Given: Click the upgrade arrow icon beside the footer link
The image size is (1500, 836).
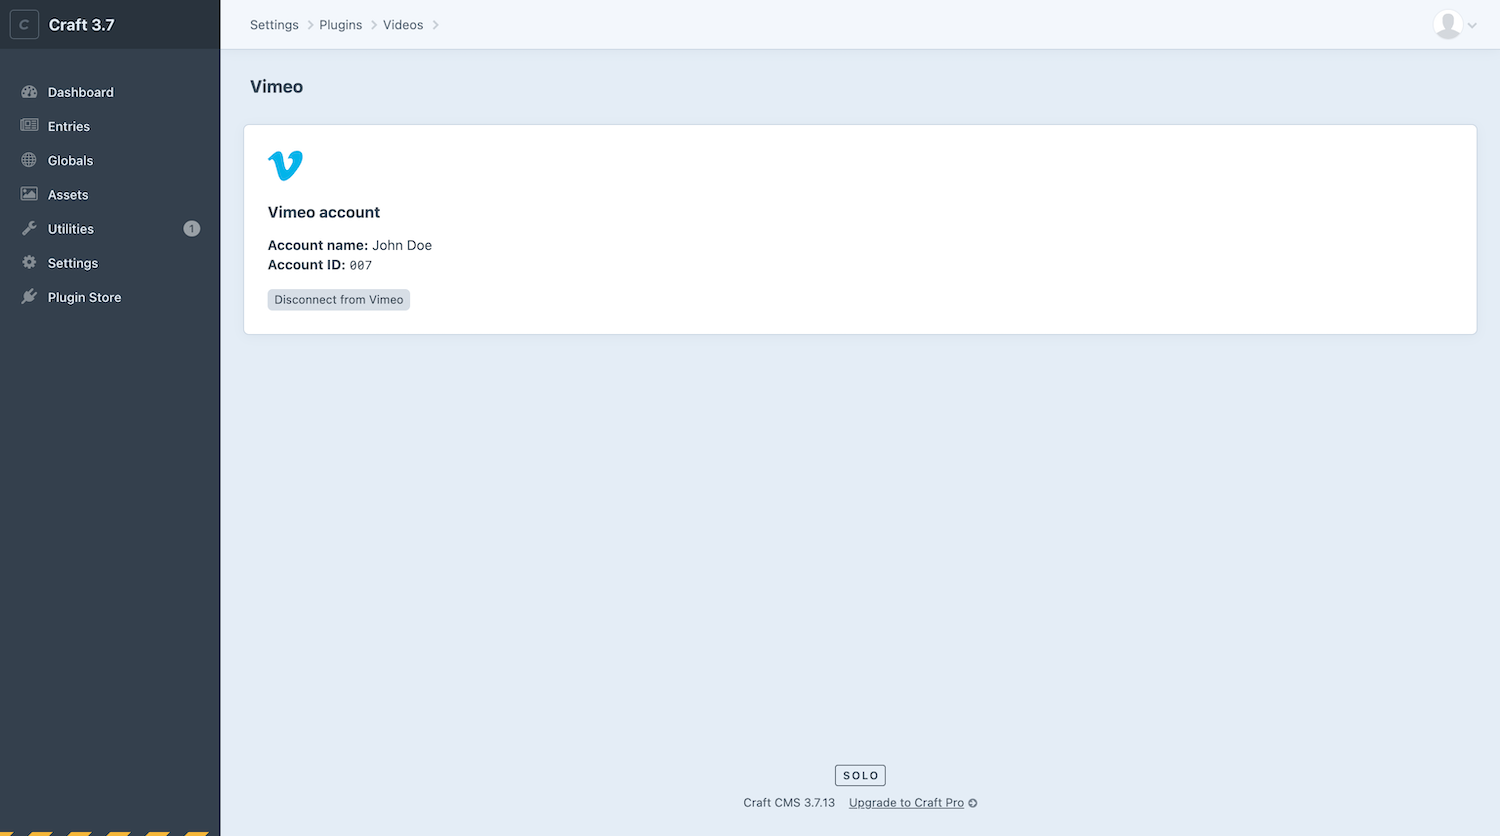Looking at the screenshot, I should click(971, 802).
